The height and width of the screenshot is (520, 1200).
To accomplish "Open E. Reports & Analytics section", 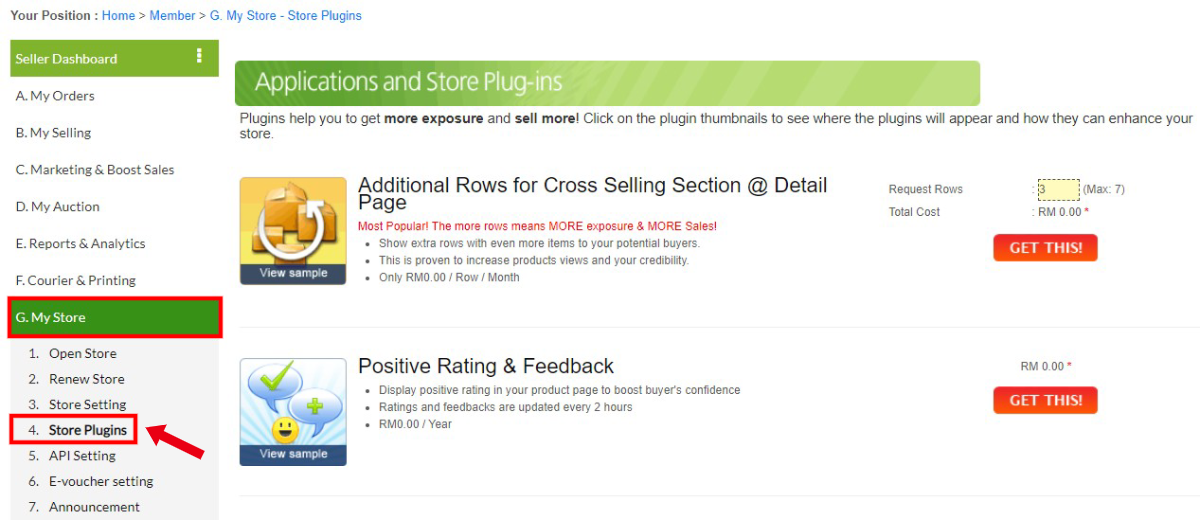I will 114,244.
